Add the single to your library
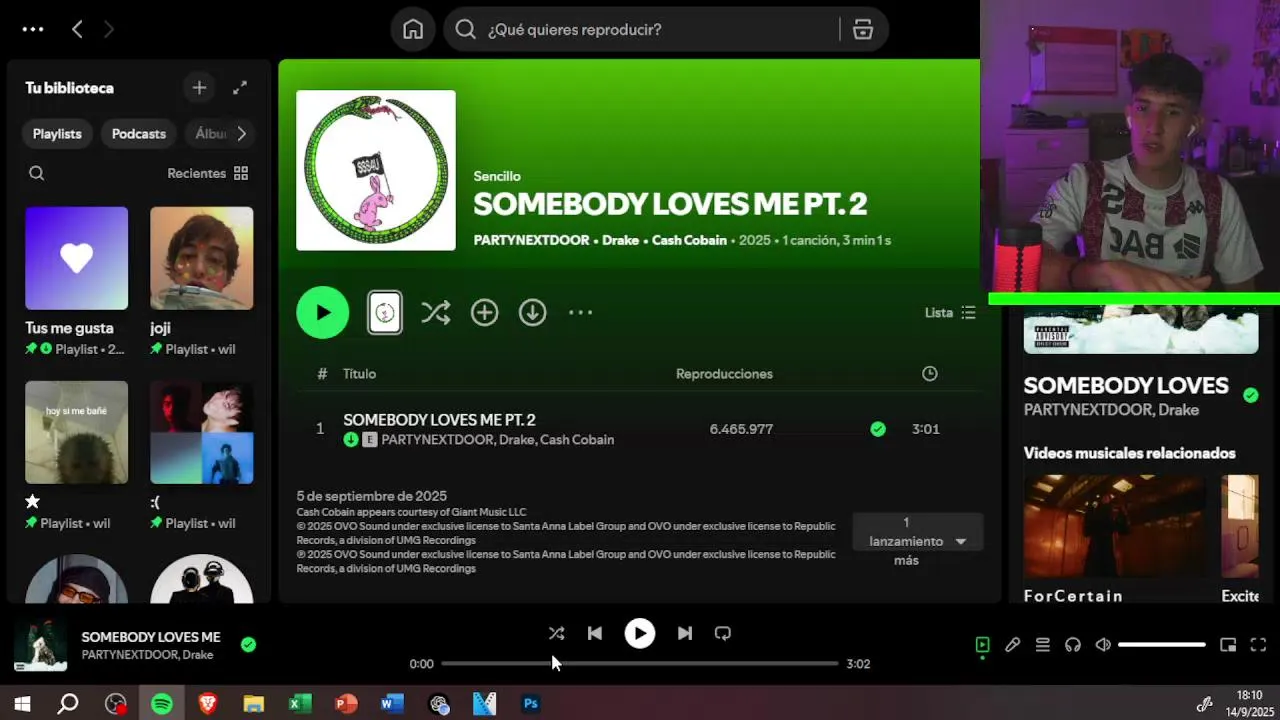Image resolution: width=1280 pixels, height=720 pixels. [x=484, y=313]
